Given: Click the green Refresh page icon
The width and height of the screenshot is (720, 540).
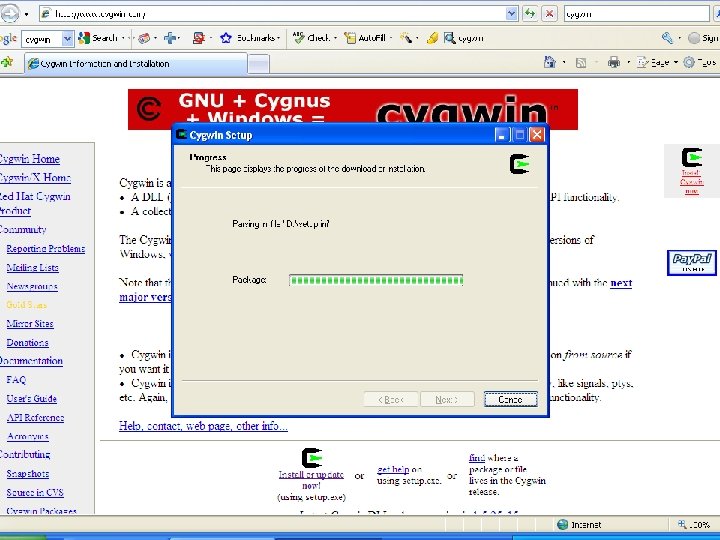Looking at the screenshot, I should pyautogui.click(x=530, y=14).
